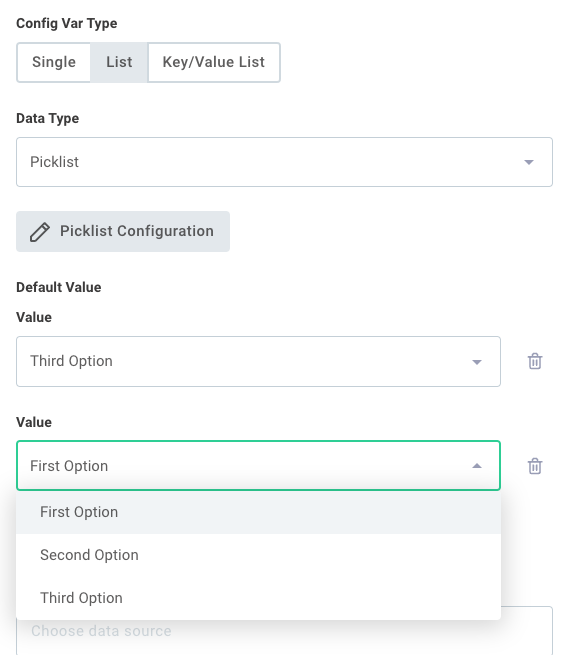
Task: Click the Data Type label
Action: pyautogui.click(x=48, y=118)
